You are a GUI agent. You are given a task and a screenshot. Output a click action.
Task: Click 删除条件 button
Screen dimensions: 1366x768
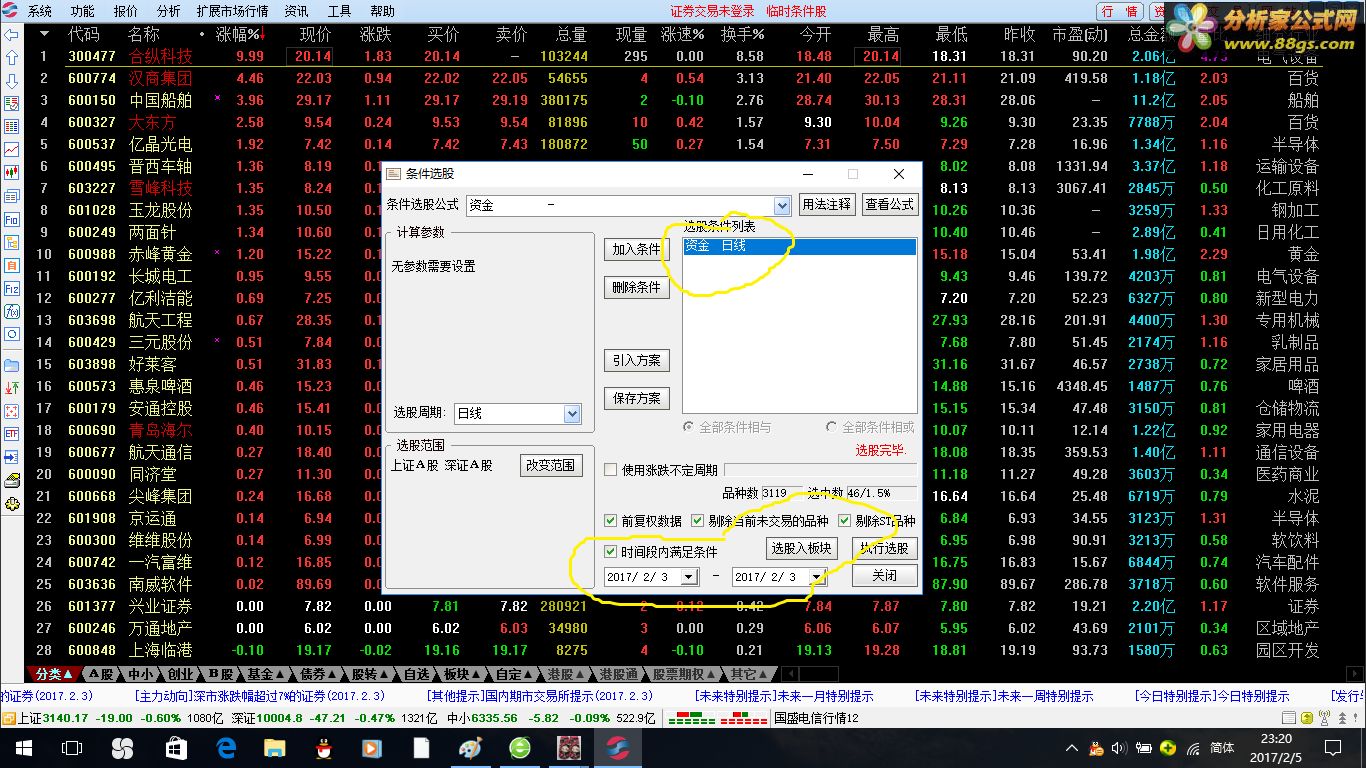click(637, 287)
